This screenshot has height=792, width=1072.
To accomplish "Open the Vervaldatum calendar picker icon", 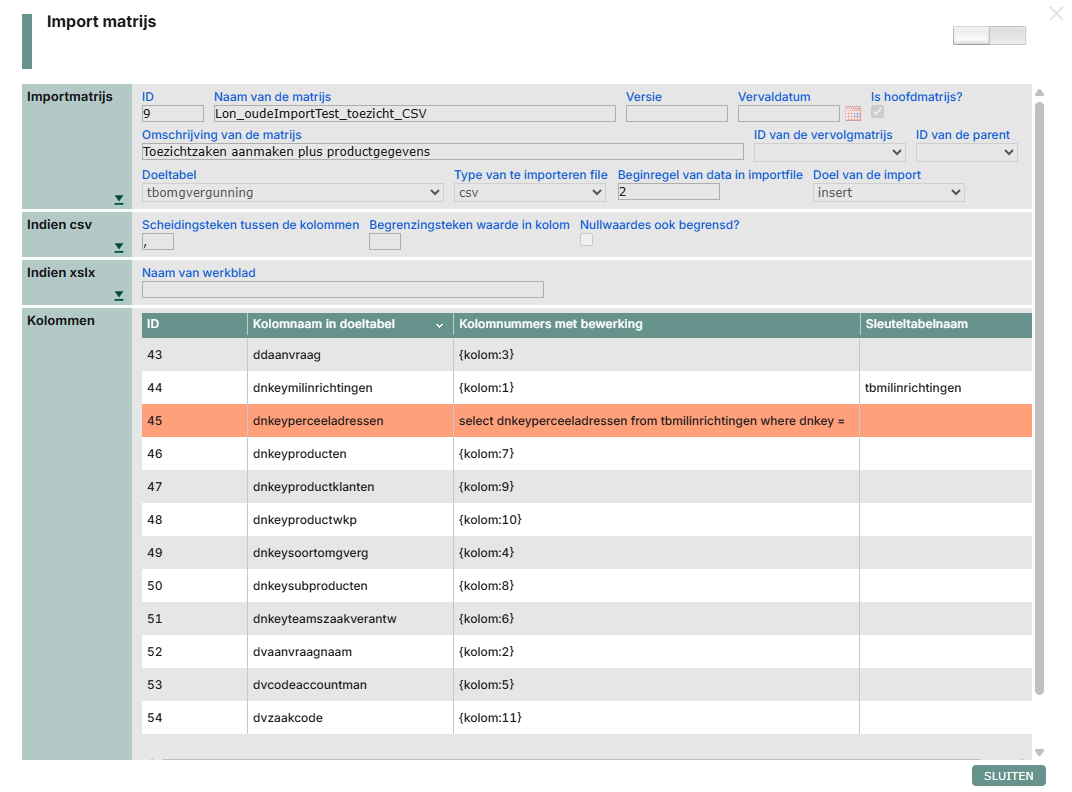I will 852,114.
